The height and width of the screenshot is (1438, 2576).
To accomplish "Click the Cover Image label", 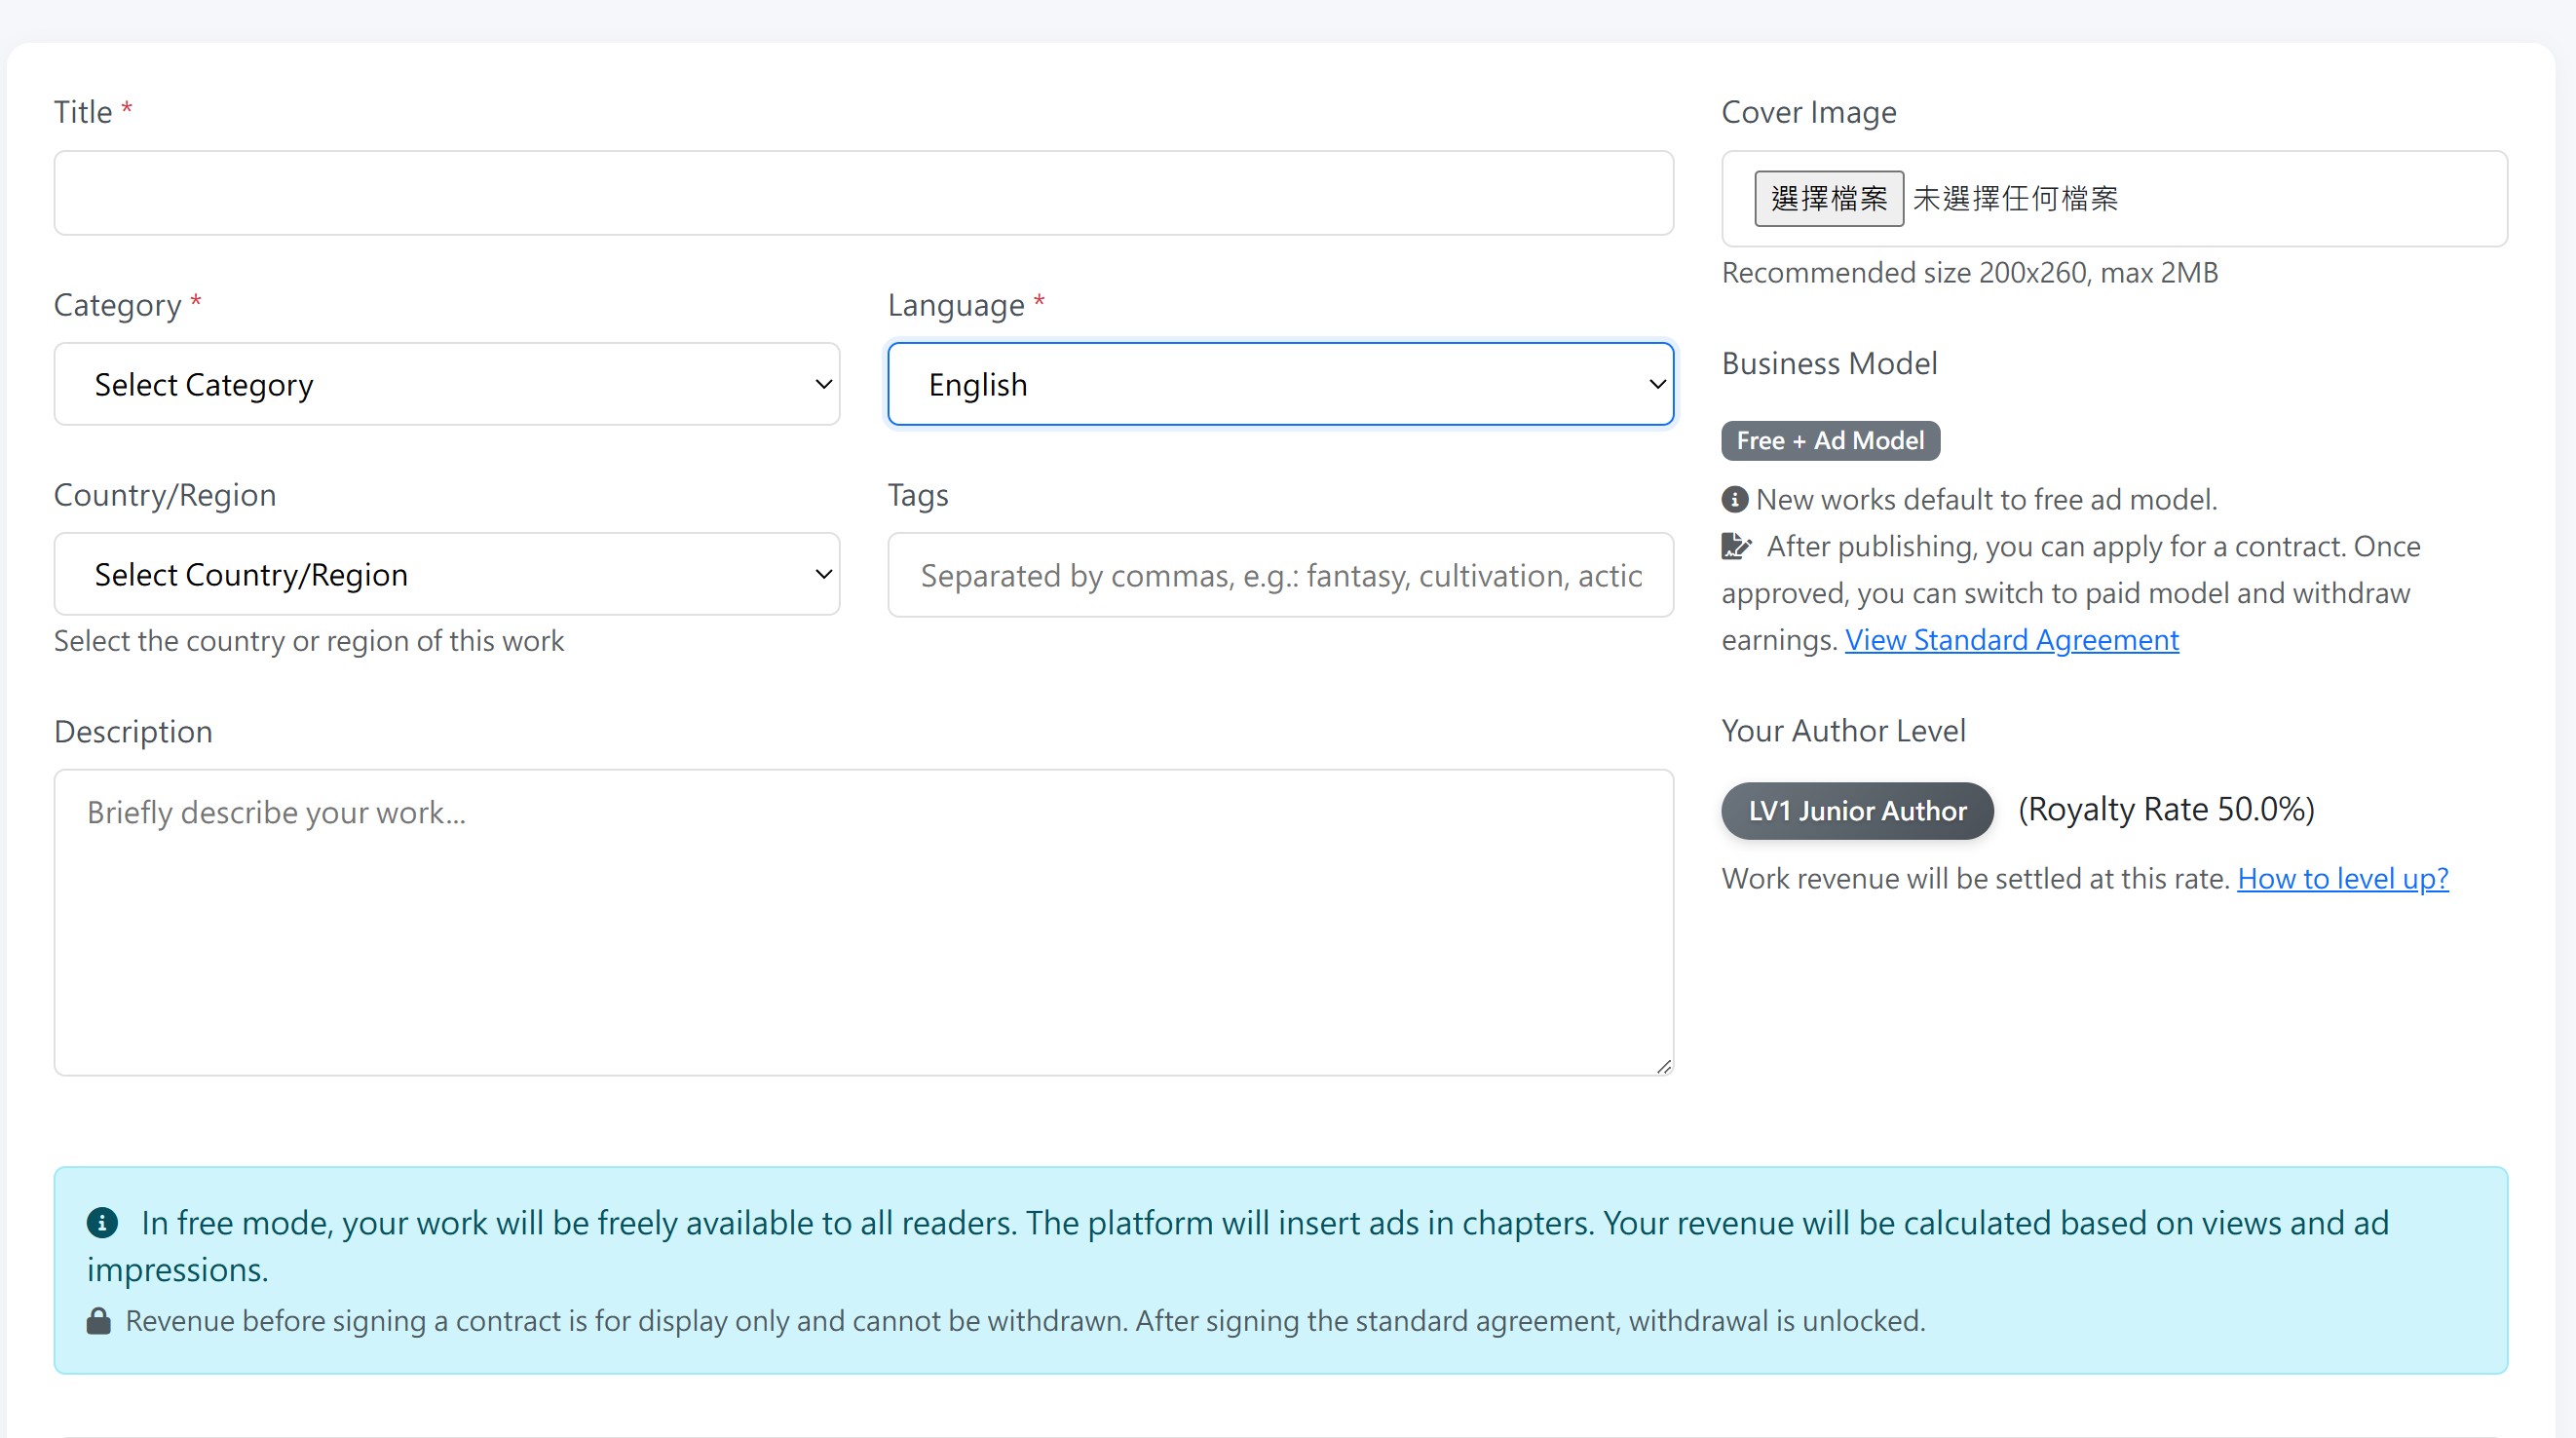I will click(1808, 112).
